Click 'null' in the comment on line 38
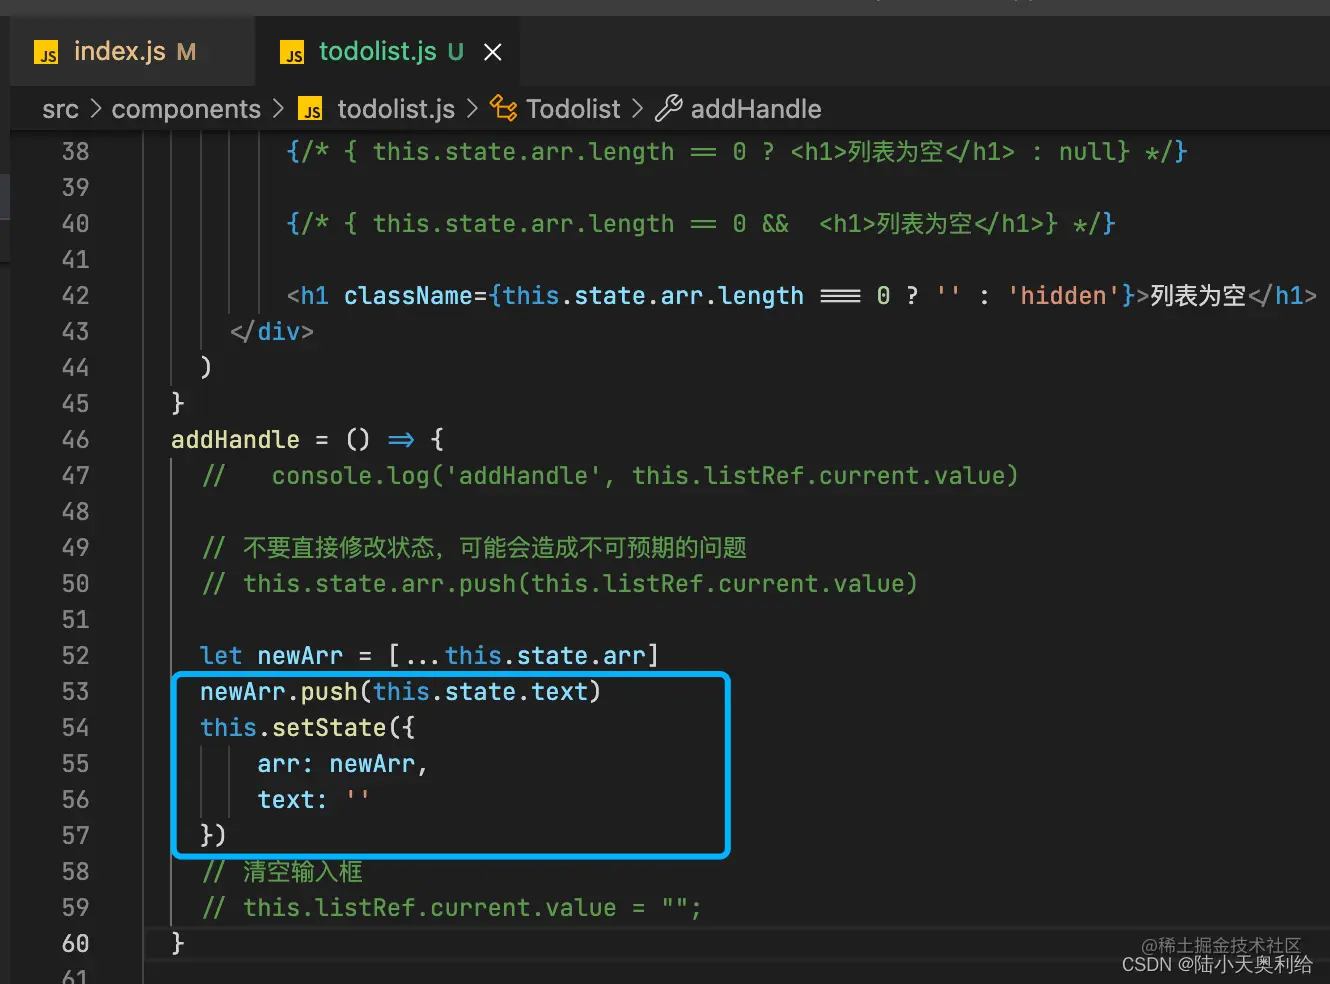Viewport: 1330px width, 984px height. tap(1087, 152)
